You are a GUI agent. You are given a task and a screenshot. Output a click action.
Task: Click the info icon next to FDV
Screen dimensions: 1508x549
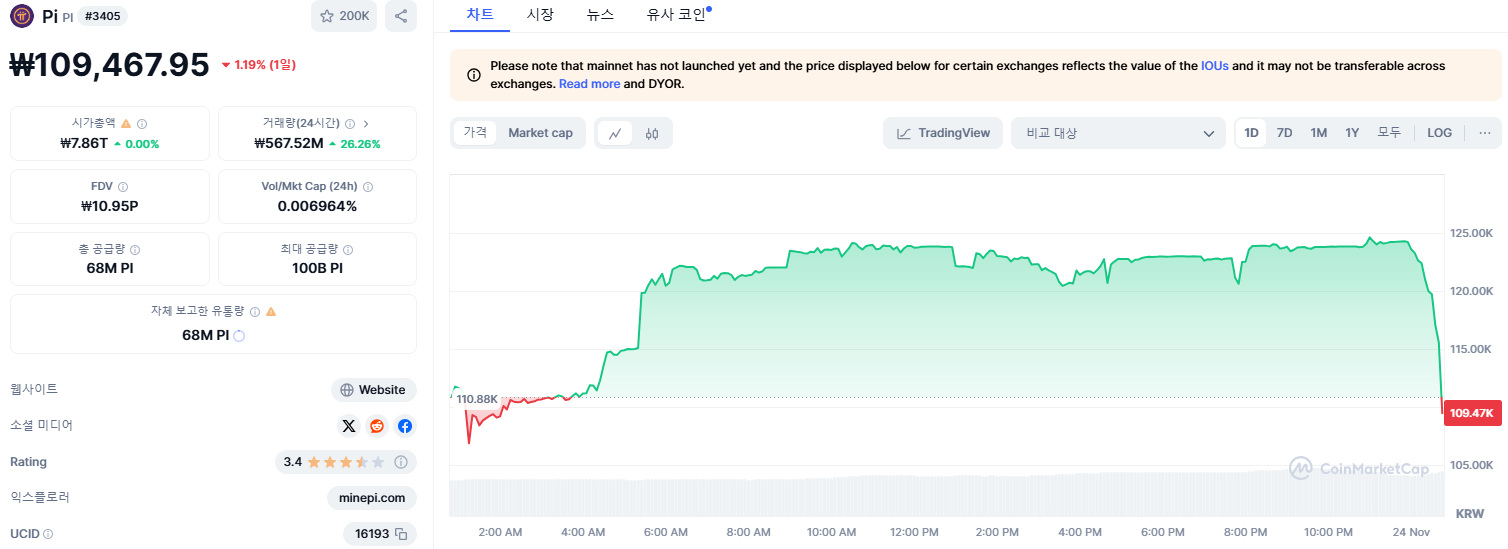123,187
